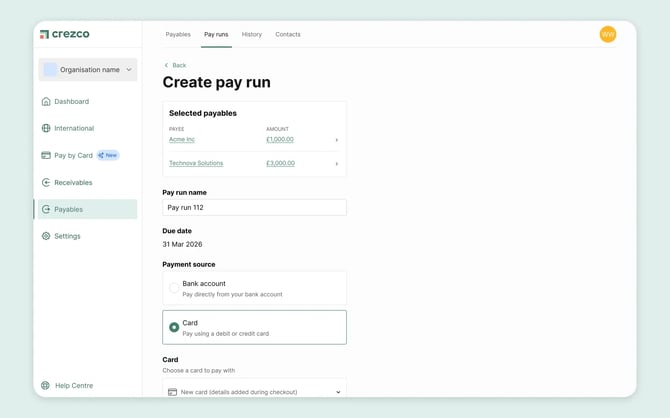
Task: Expand the Organisation name dropdown
Action: tap(129, 70)
